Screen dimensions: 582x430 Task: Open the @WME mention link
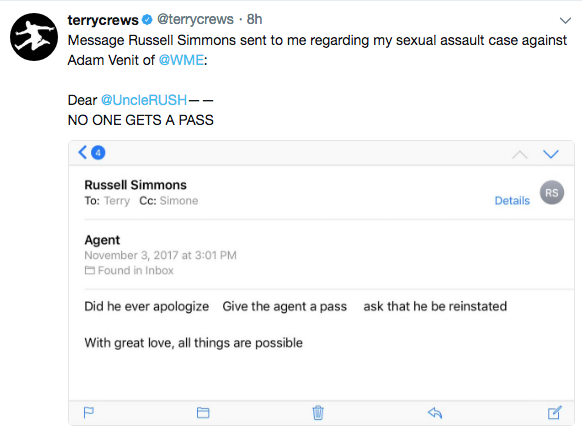pyautogui.click(x=181, y=60)
